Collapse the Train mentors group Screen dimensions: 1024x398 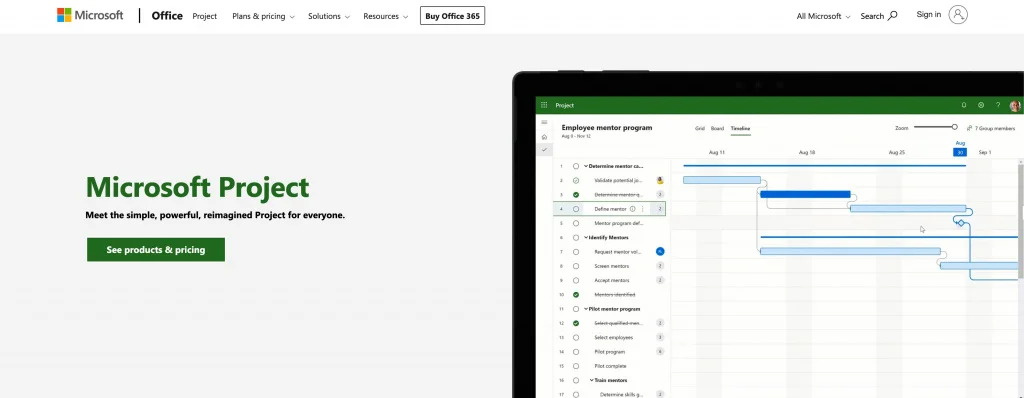tap(592, 380)
